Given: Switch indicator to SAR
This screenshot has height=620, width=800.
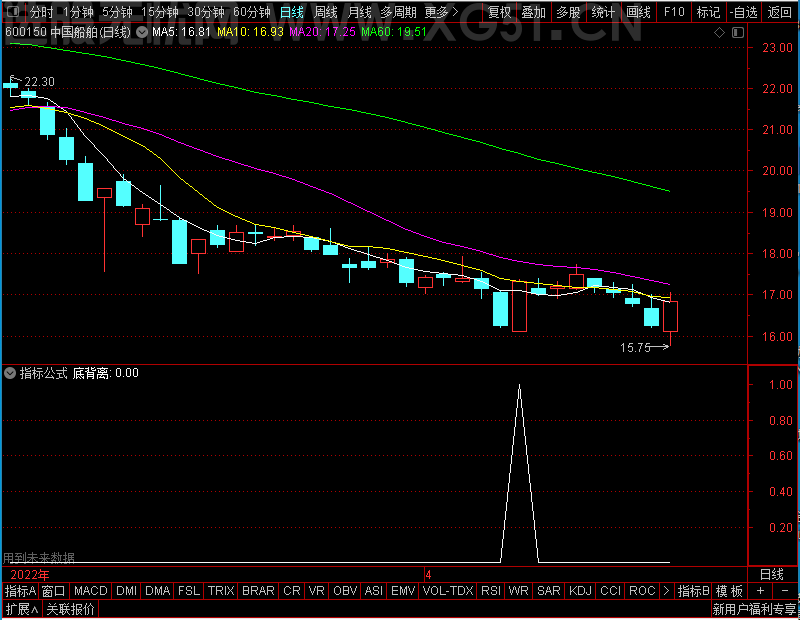Looking at the screenshot, I should [548, 591].
